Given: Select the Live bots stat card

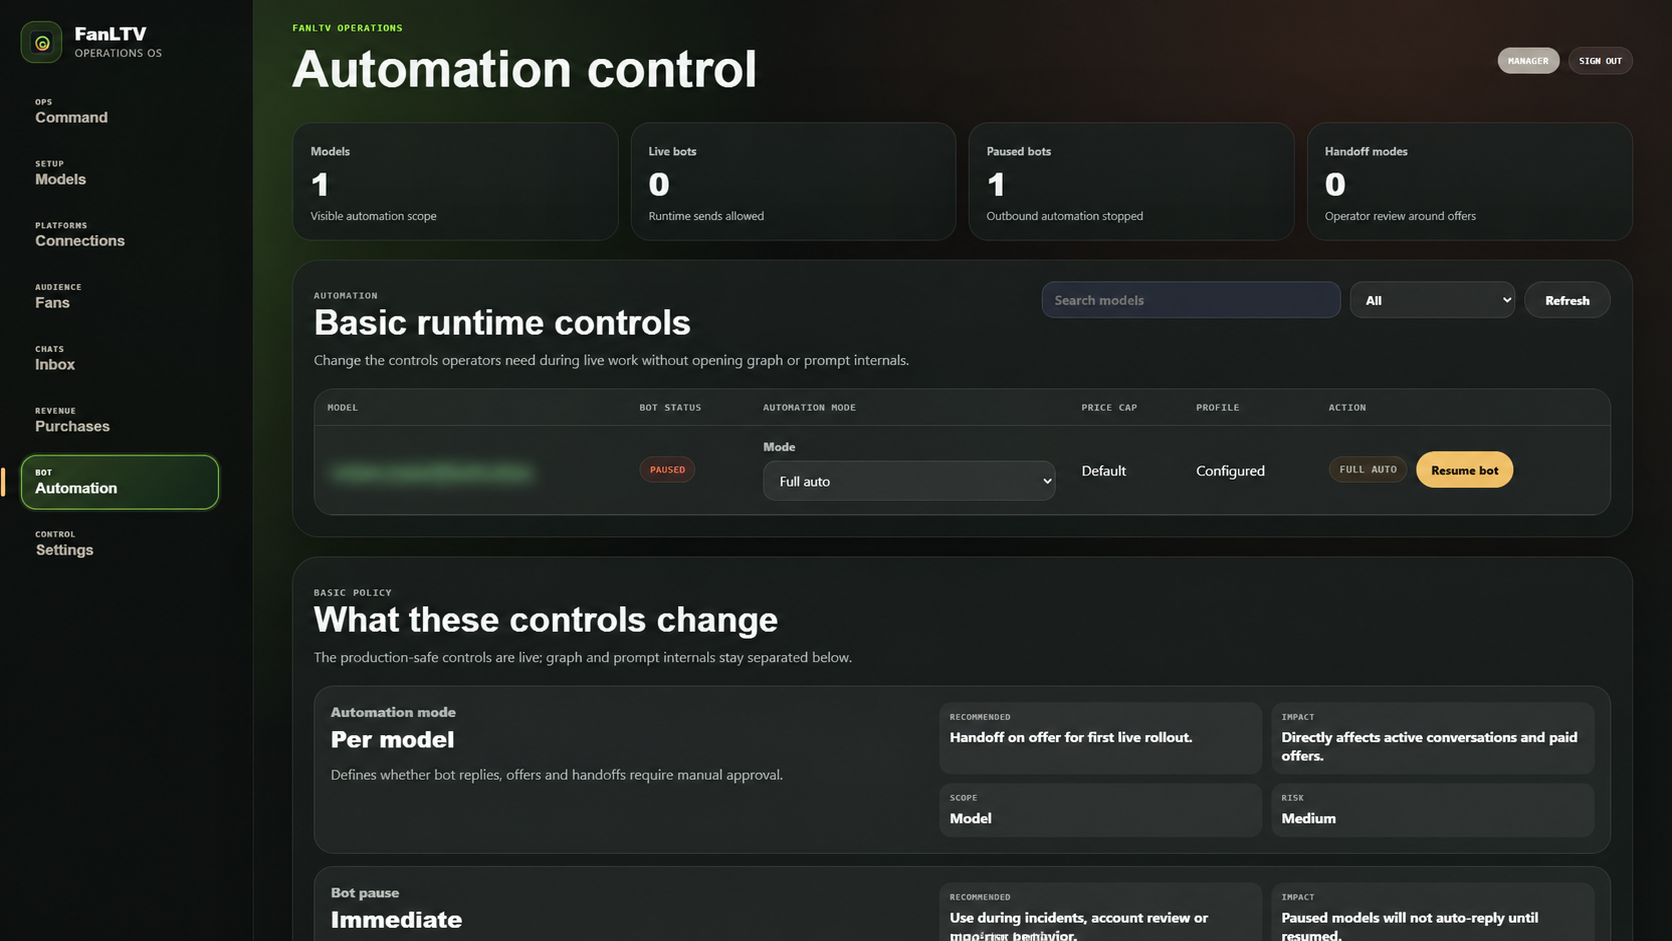Looking at the screenshot, I should tap(793, 181).
